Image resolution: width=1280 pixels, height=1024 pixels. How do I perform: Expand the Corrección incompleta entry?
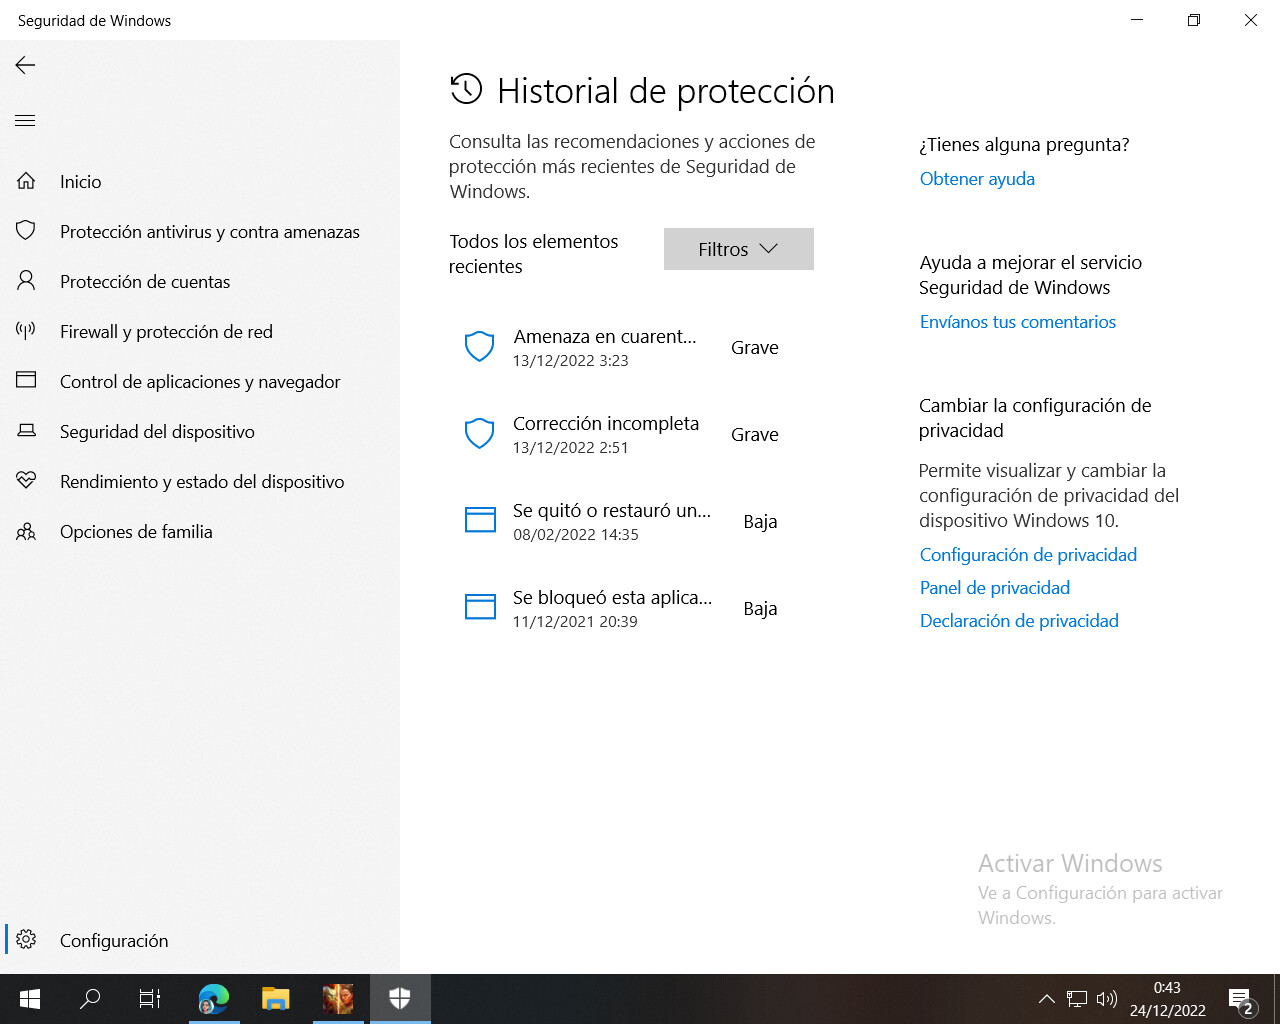(x=631, y=434)
